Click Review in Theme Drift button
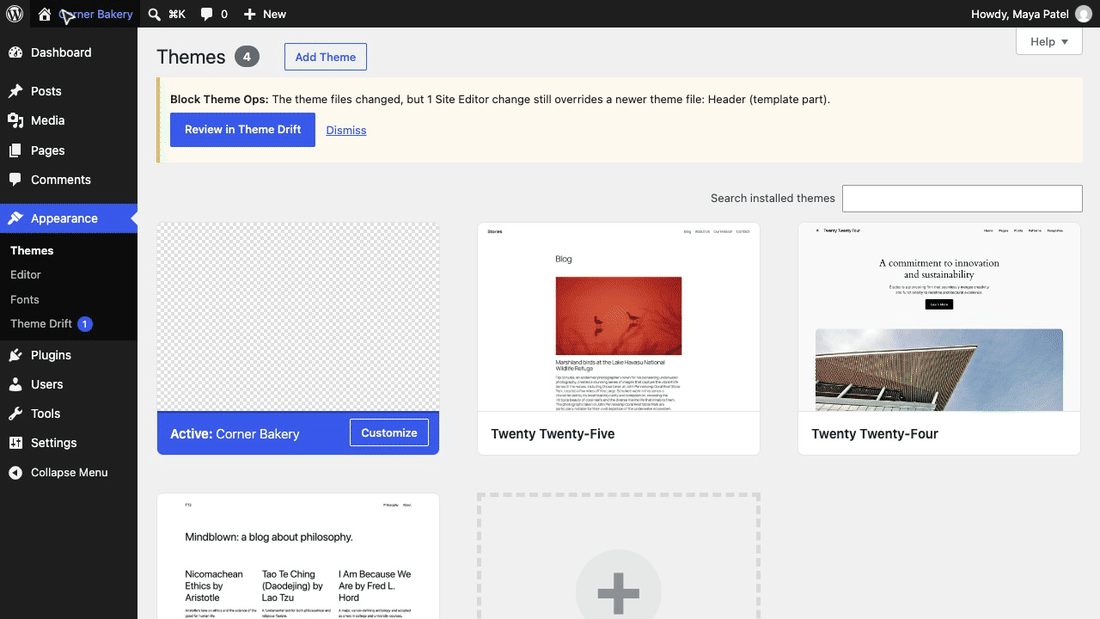 243,130
